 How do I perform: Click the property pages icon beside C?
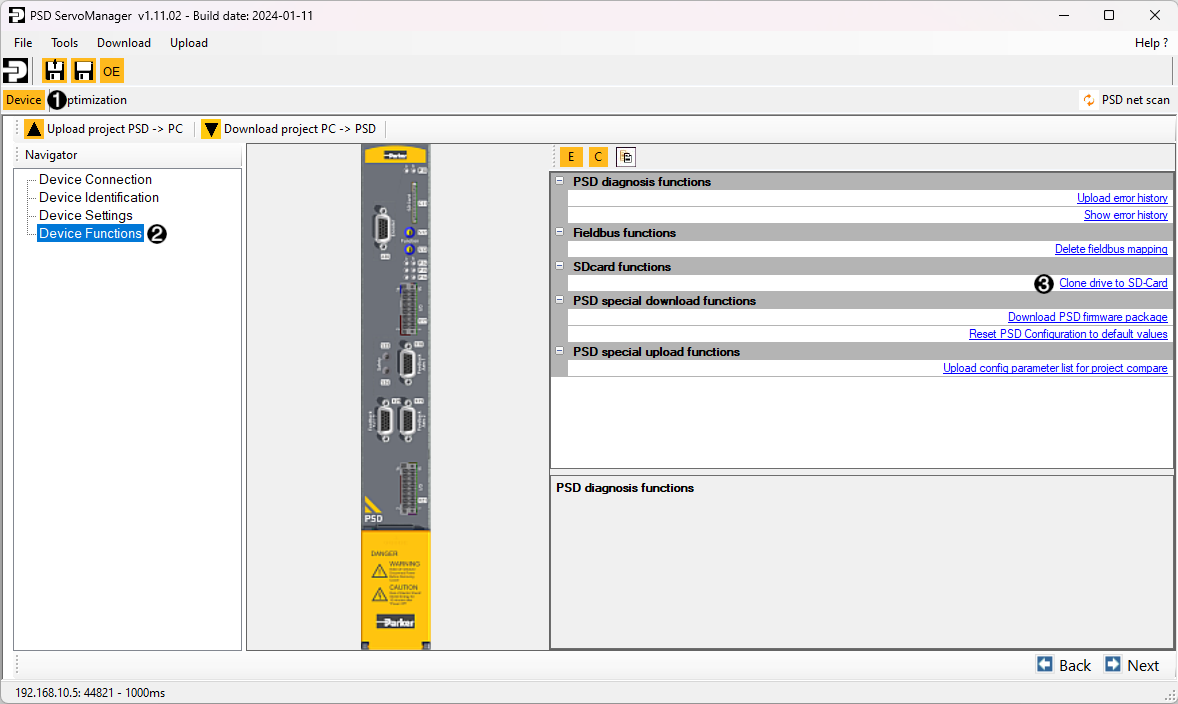625,157
